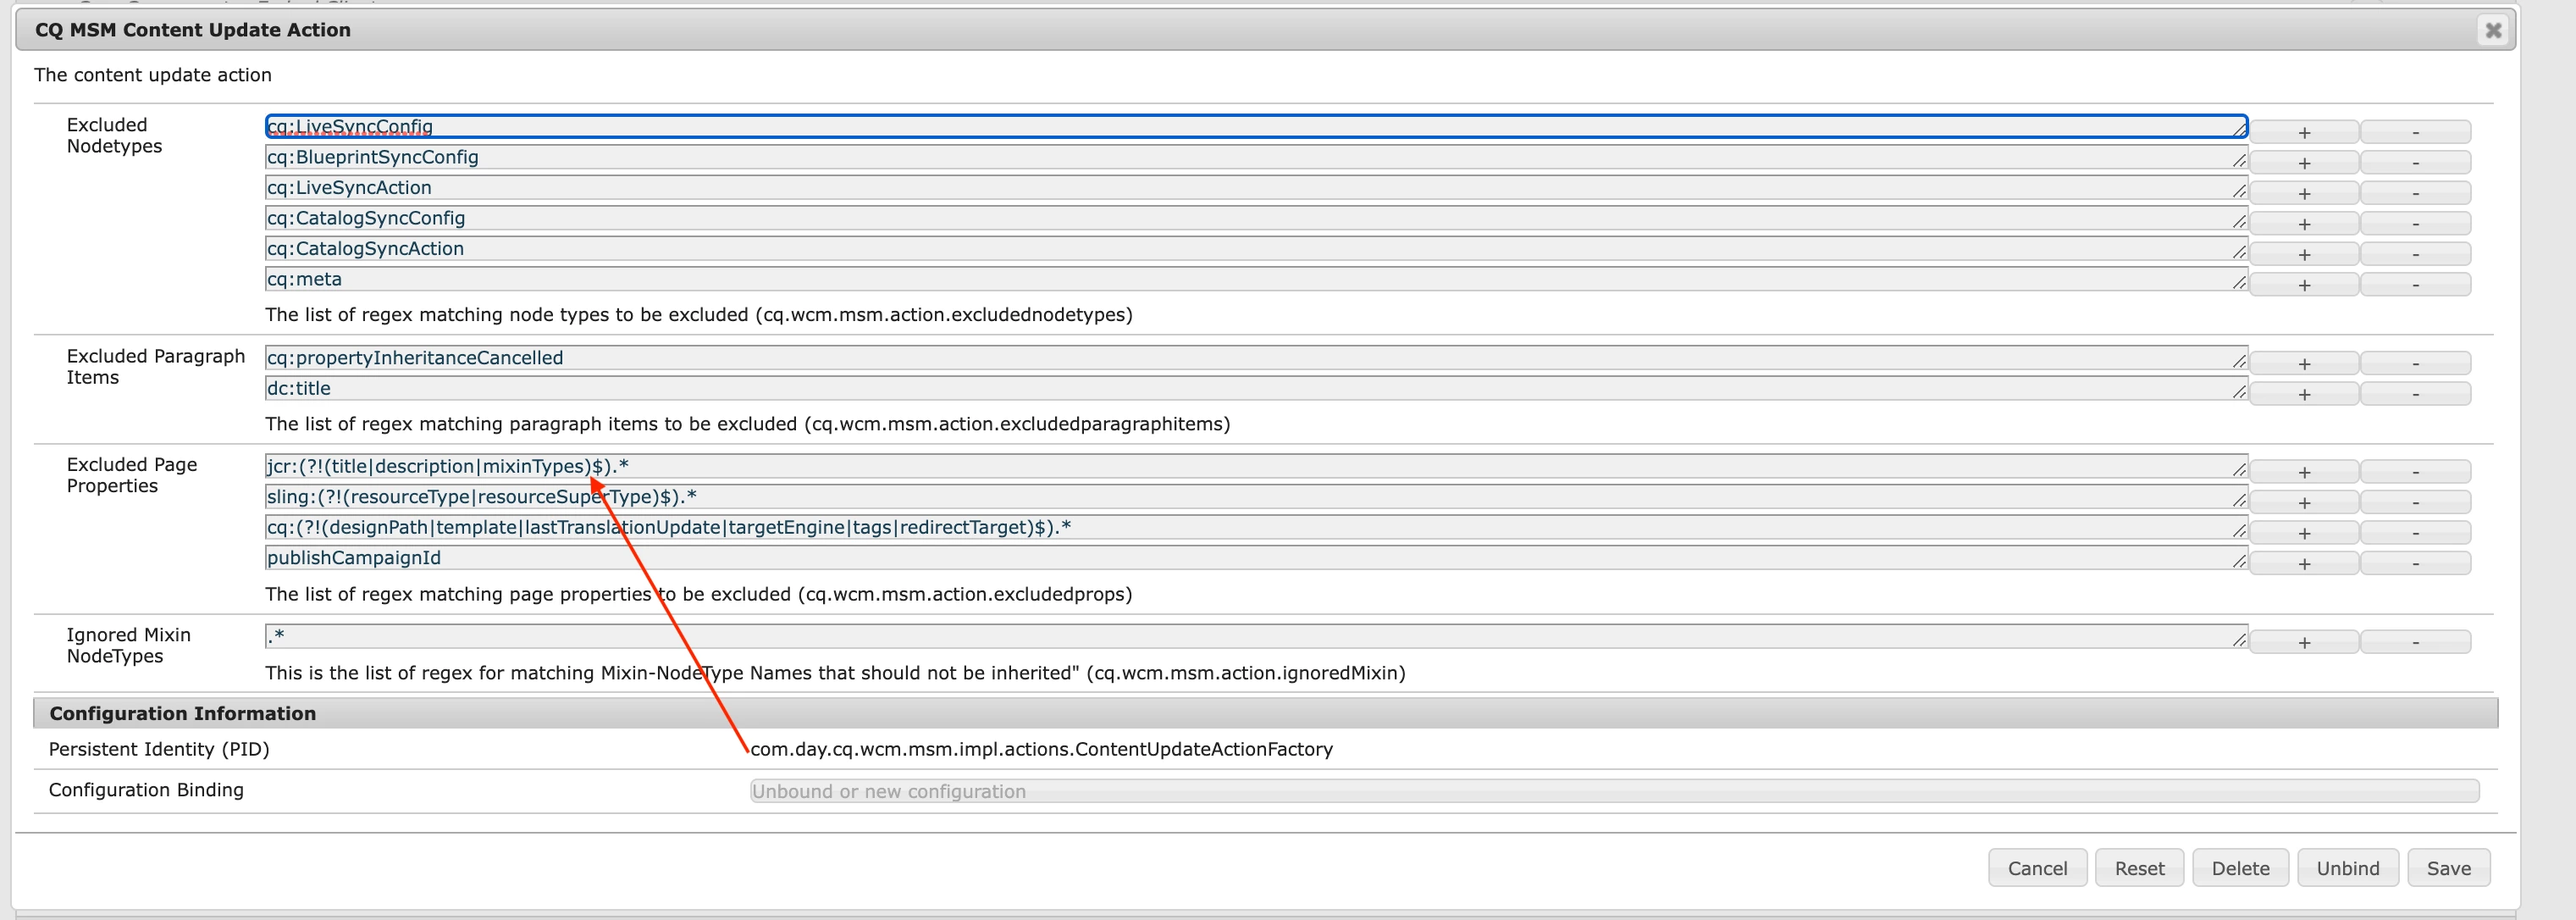2576x920 pixels.
Task: Add a row after cq:LiveSyncConfig entry
Action: (x=2304, y=132)
